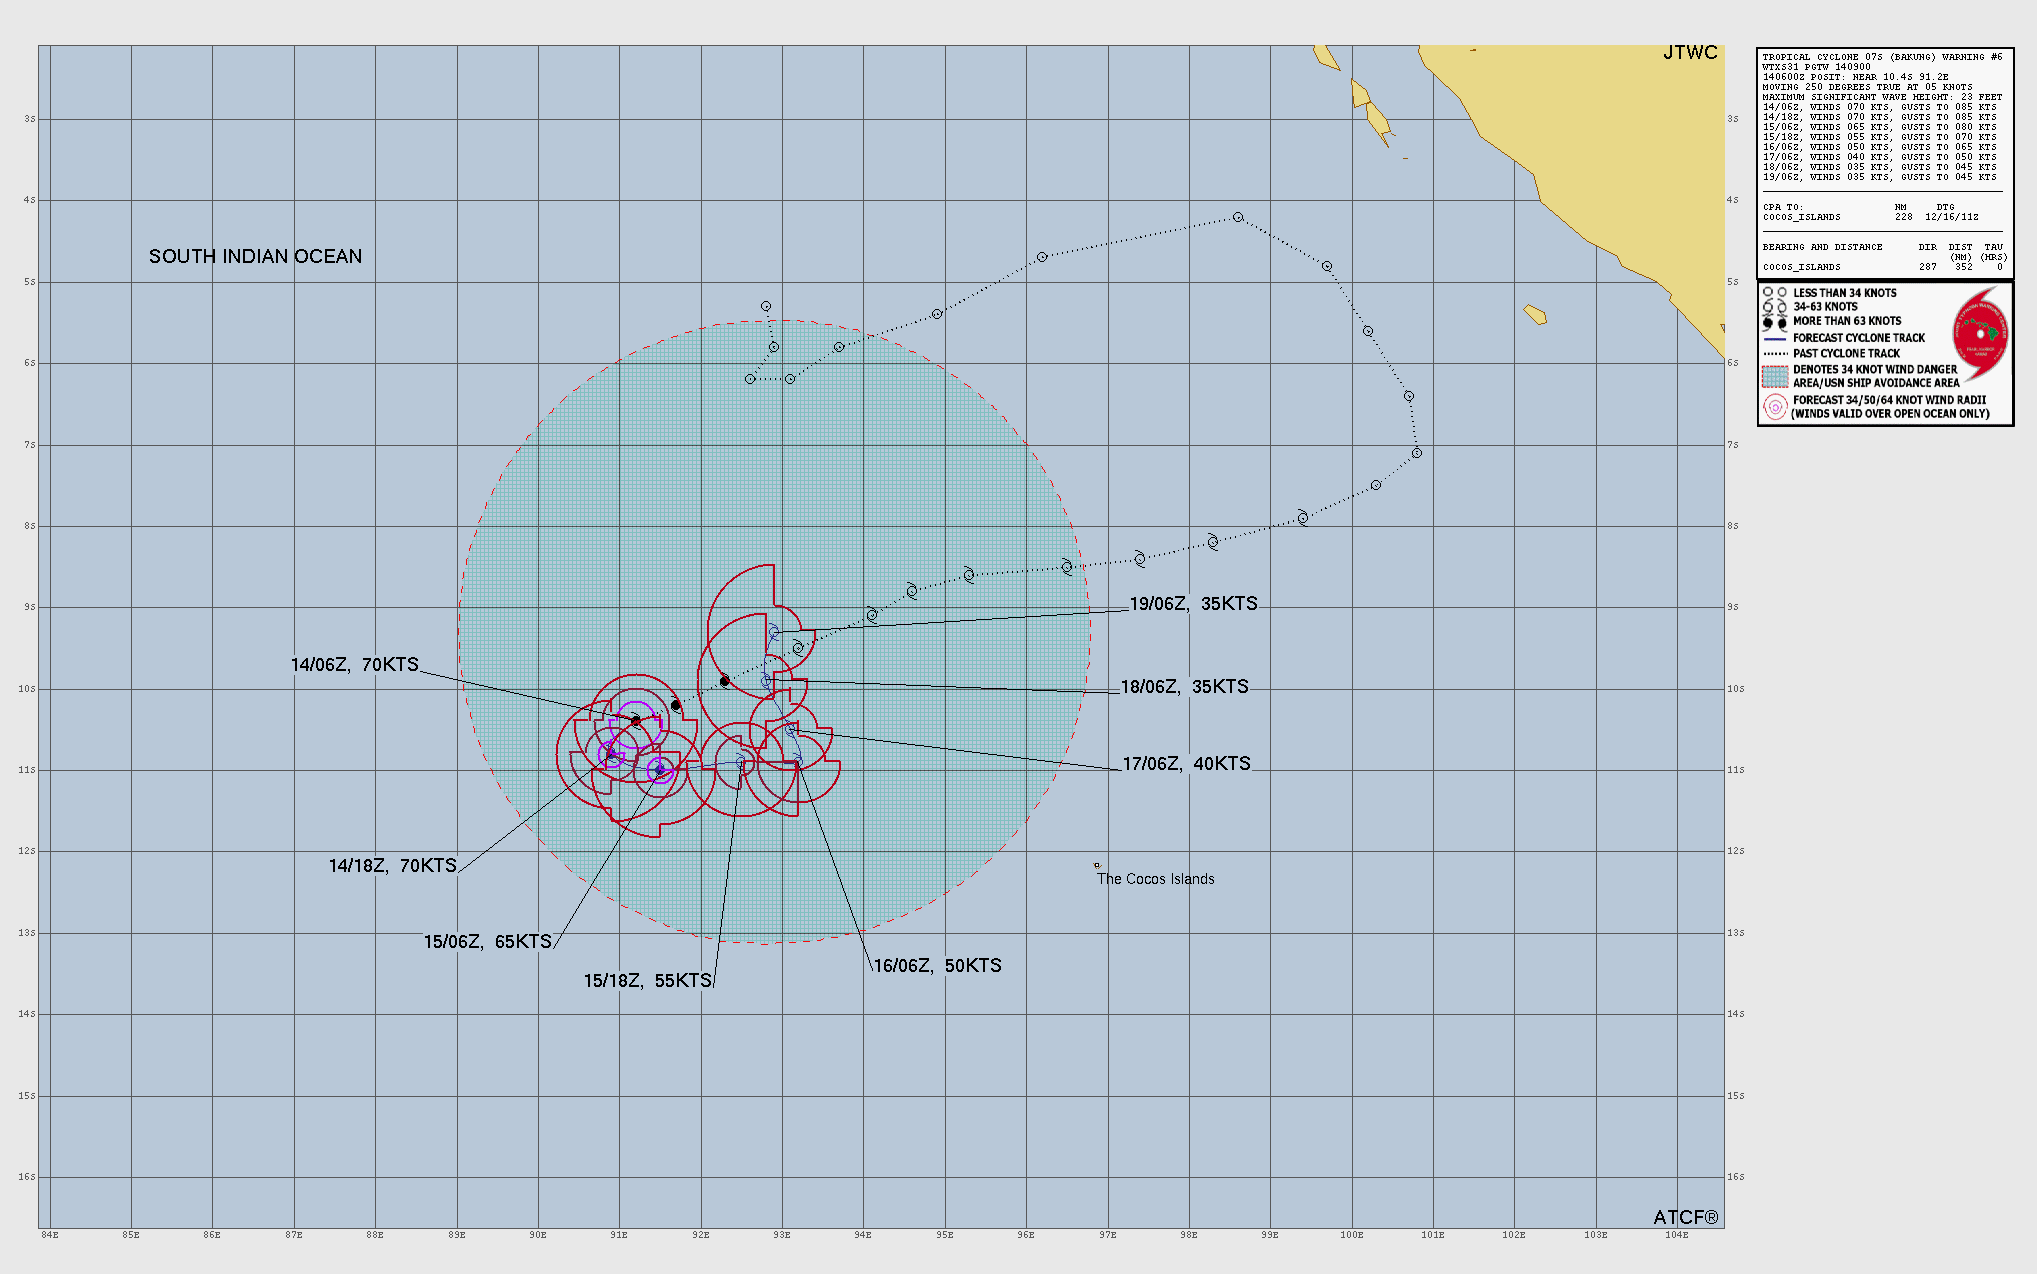The width and height of the screenshot is (2037, 1274).
Task: Click the COCOS_ISLANDS bearing and distance entry
Action: click(x=1801, y=267)
